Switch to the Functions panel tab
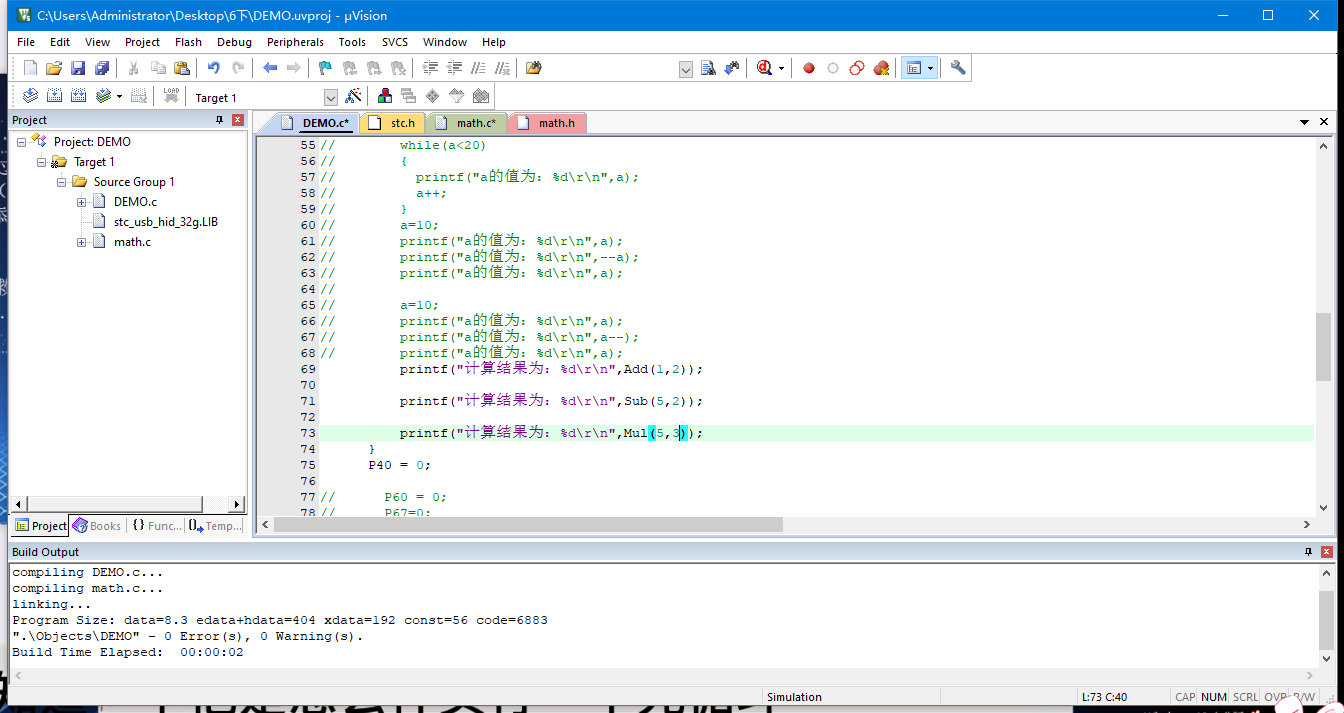Viewport: 1344px width, 713px height. click(x=157, y=526)
